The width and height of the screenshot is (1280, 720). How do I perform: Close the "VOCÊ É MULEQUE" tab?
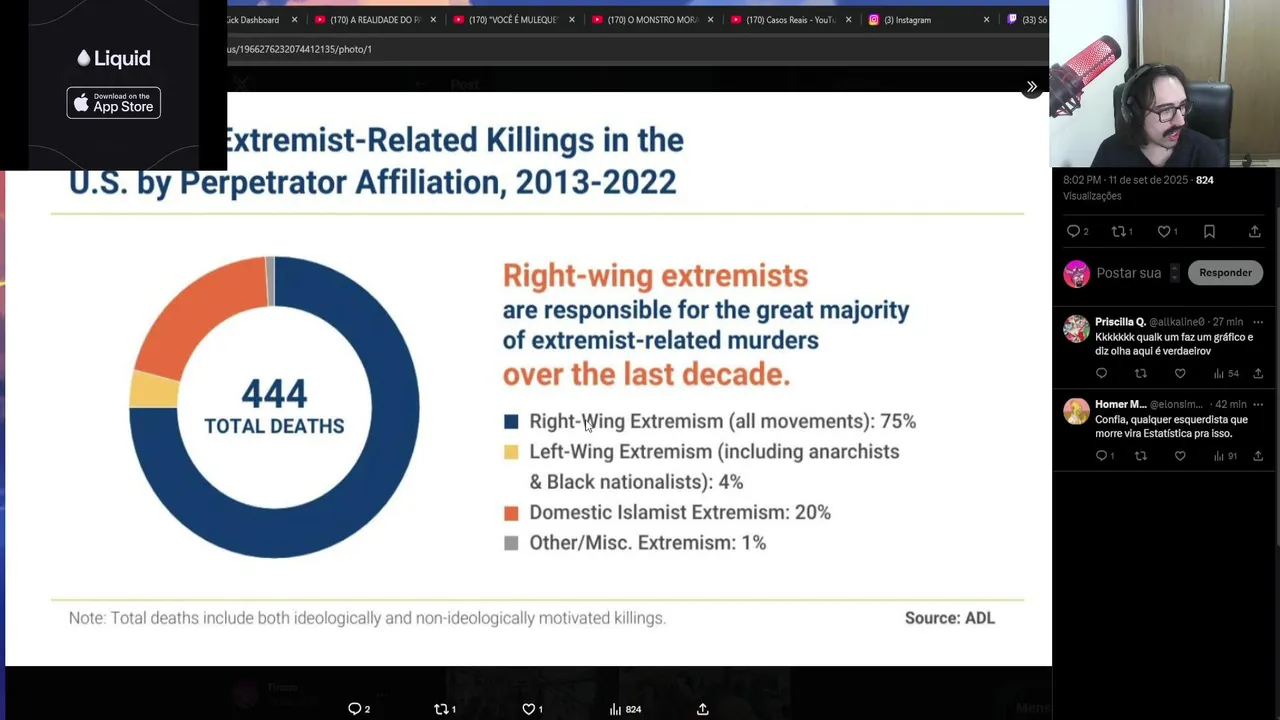point(572,20)
